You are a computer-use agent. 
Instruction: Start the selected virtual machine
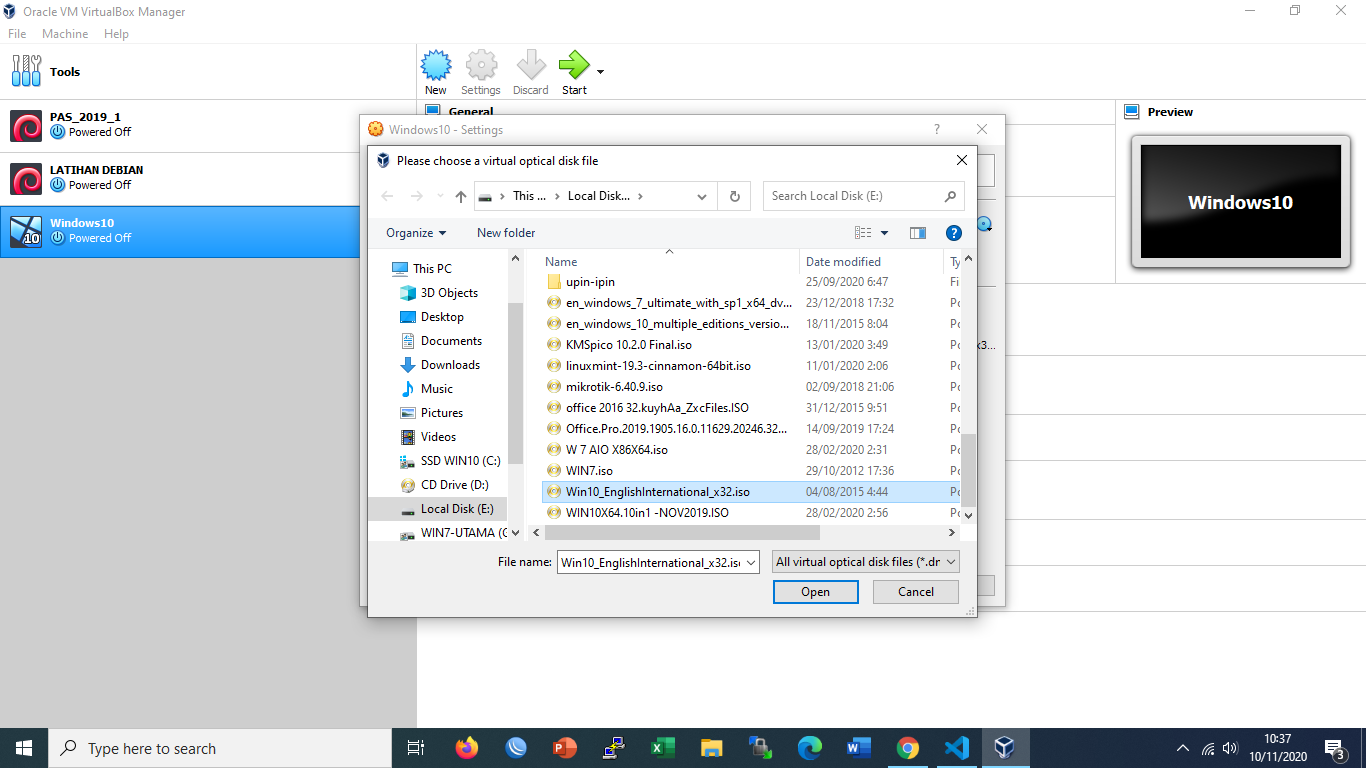point(574,72)
